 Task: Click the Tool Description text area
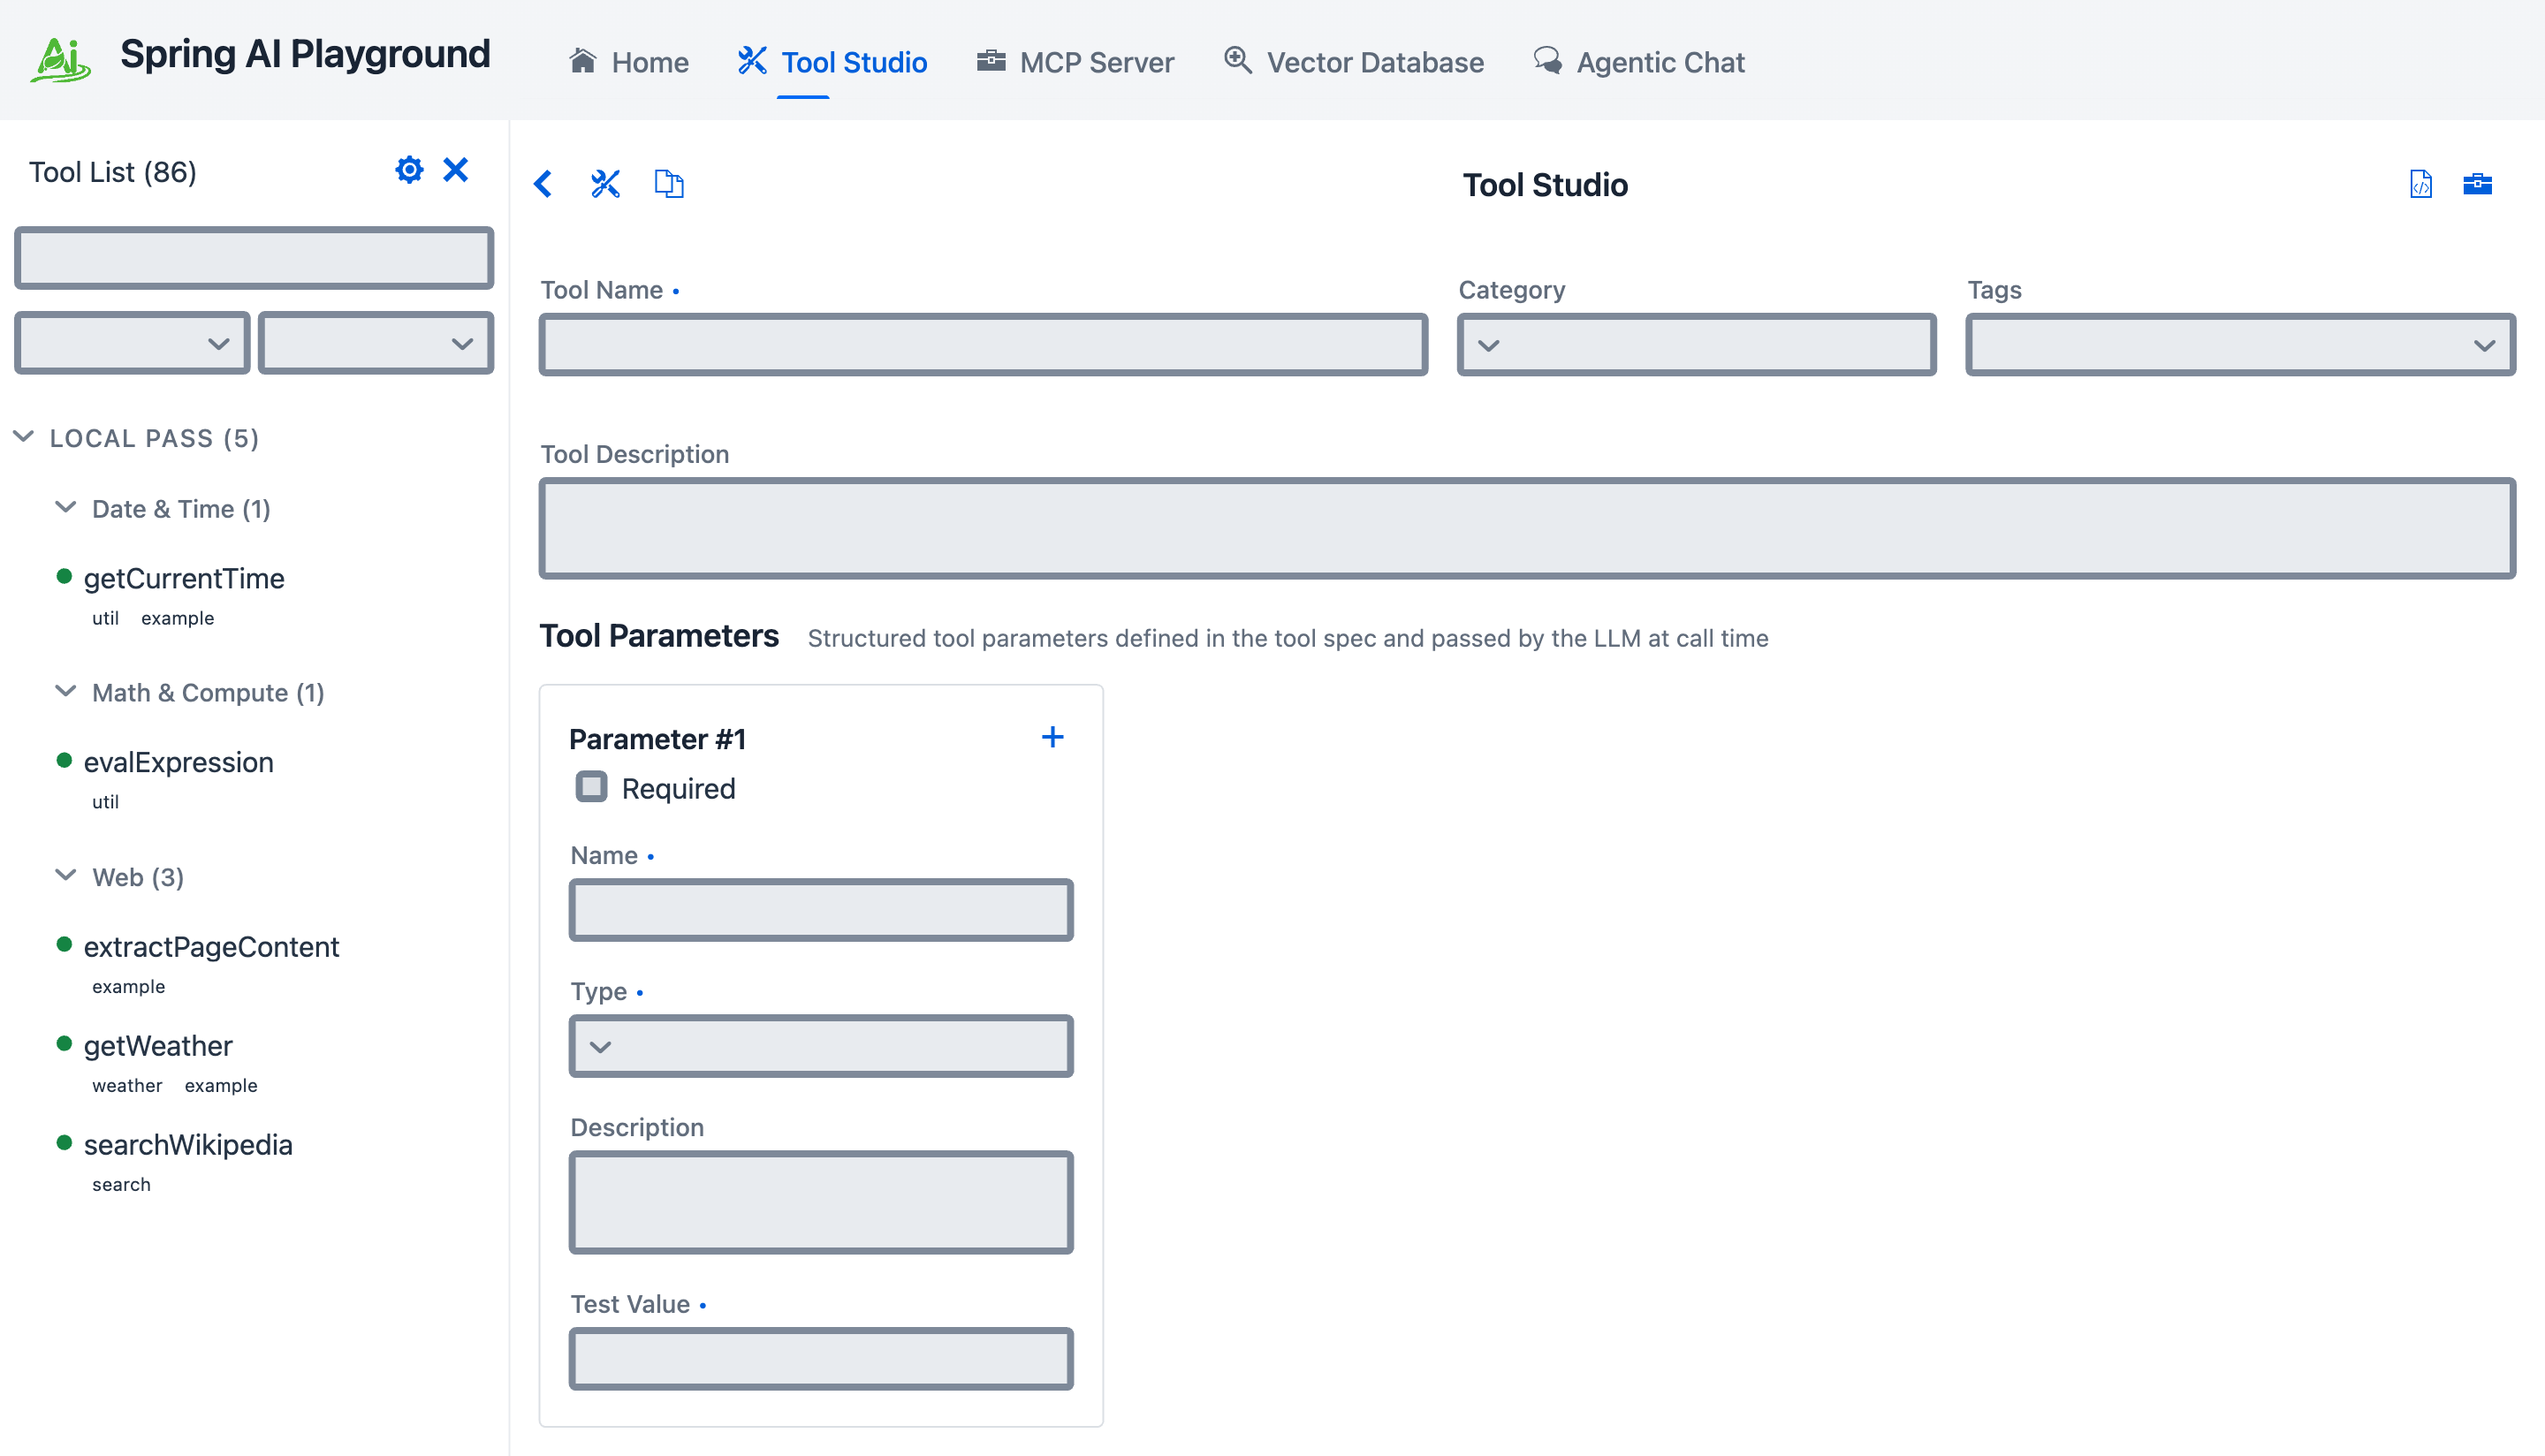pyautogui.click(x=1527, y=528)
